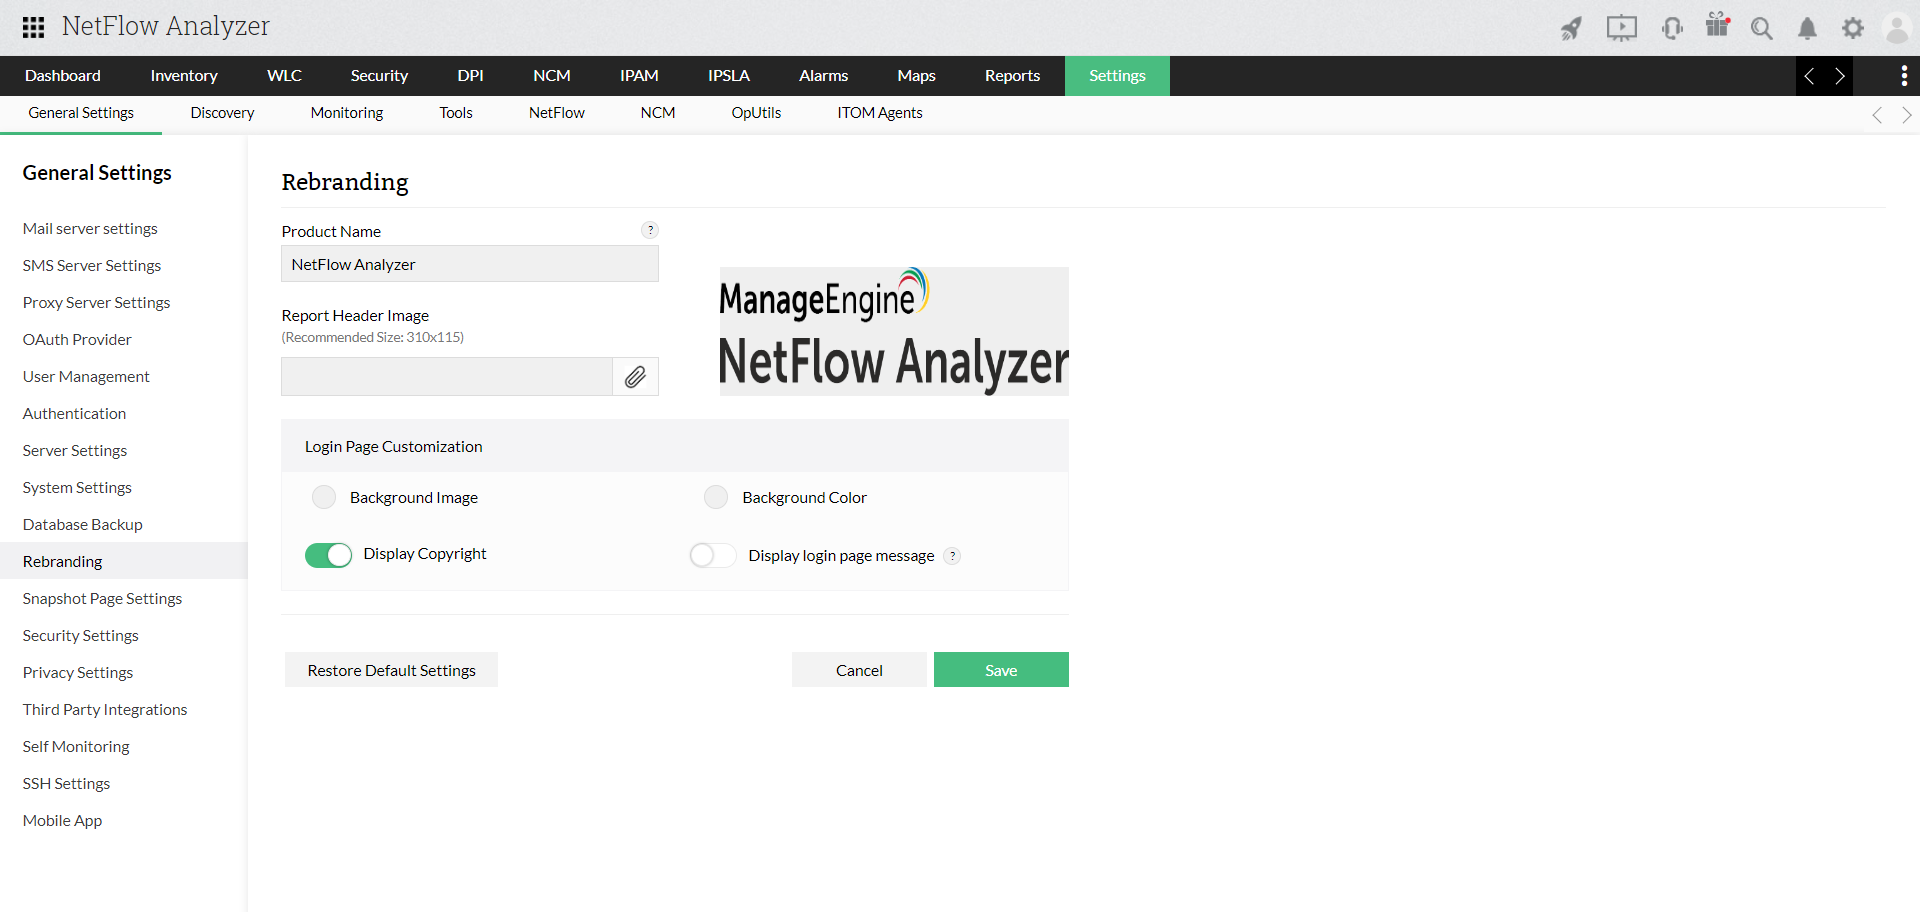Enable Display login page message toggle
The image size is (1920, 912).
[713, 555]
